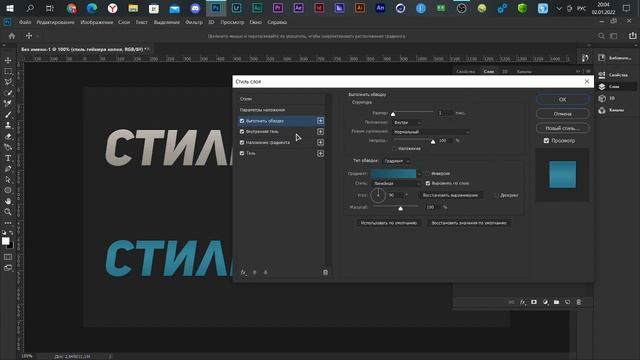Image resolution: width=640 pixels, height=360 pixels.
Task: Click the stroke opacity value field
Action: click(x=445, y=140)
